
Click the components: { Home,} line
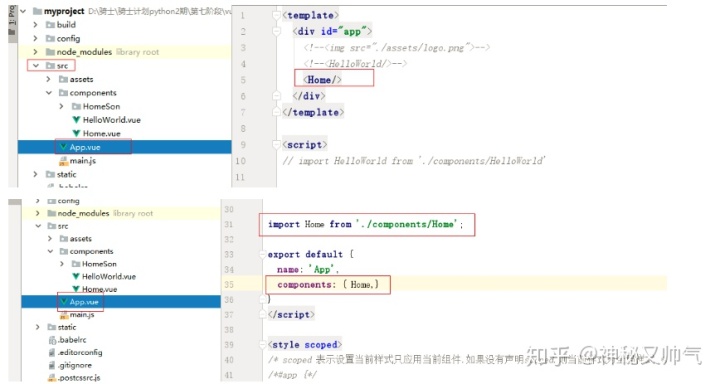click(328, 284)
